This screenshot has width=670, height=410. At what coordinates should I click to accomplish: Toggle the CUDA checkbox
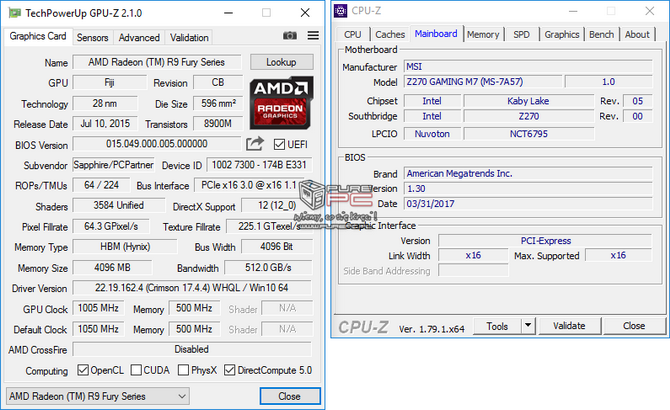[136, 370]
